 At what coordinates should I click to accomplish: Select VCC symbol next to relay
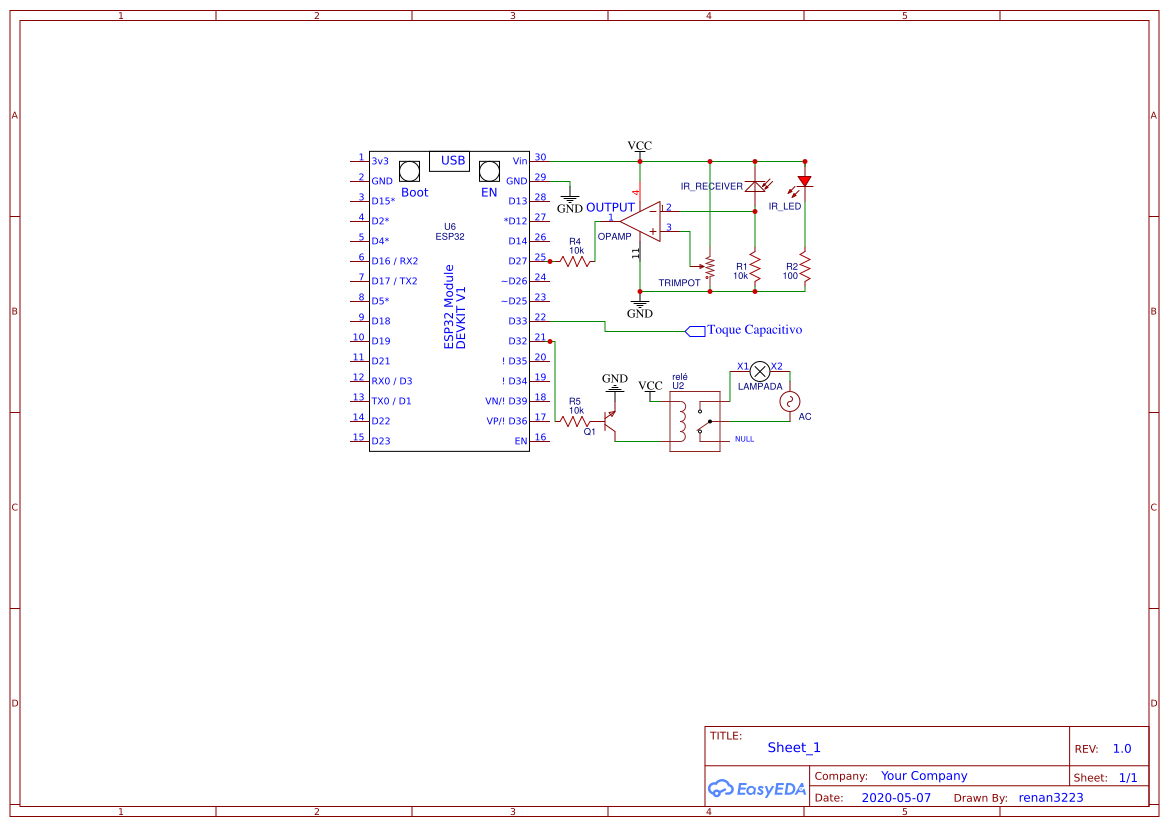(650, 389)
